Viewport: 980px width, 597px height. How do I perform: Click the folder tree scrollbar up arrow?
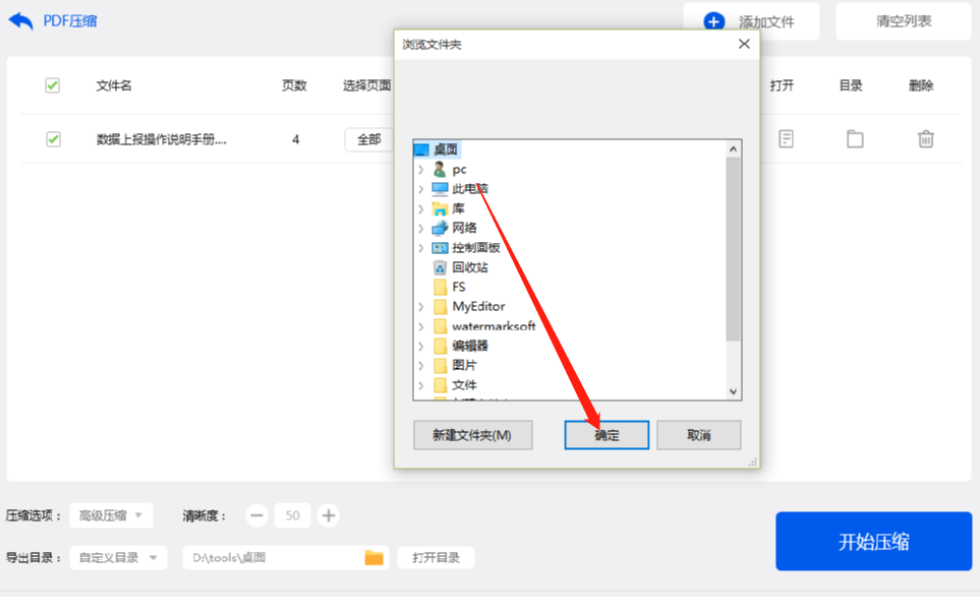(x=733, y=149)
